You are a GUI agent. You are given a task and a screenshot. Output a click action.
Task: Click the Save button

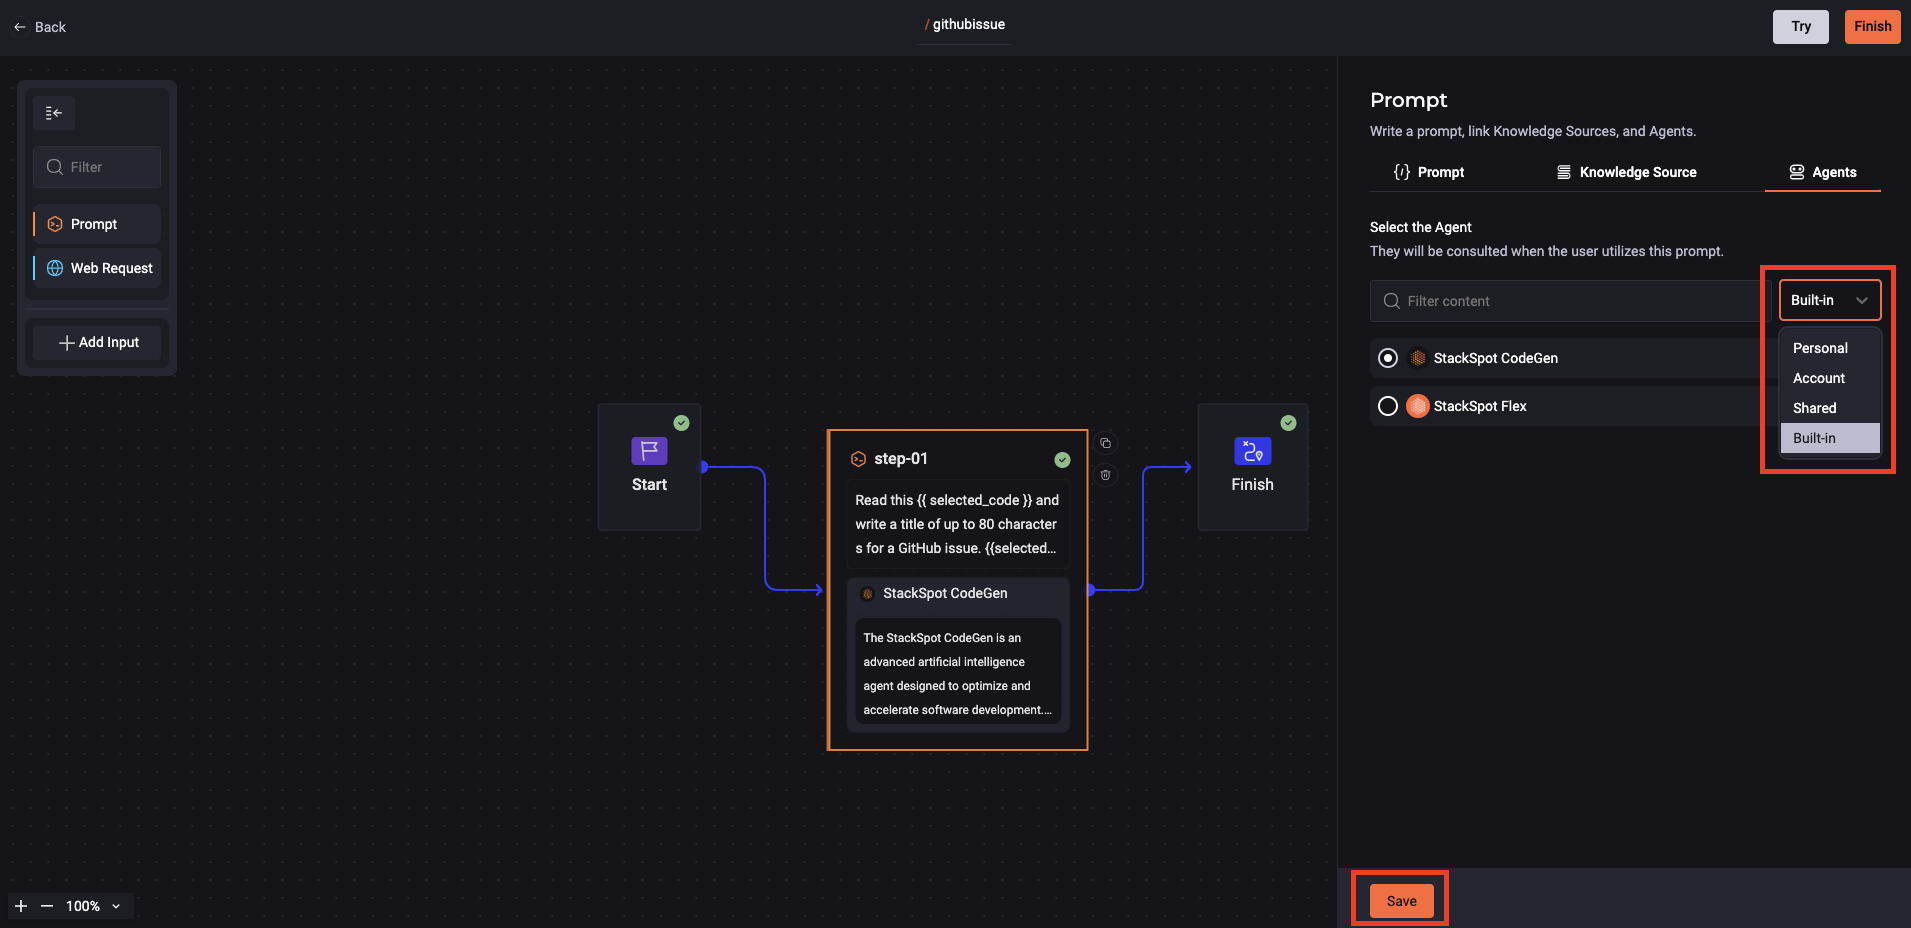(1401, 901)
